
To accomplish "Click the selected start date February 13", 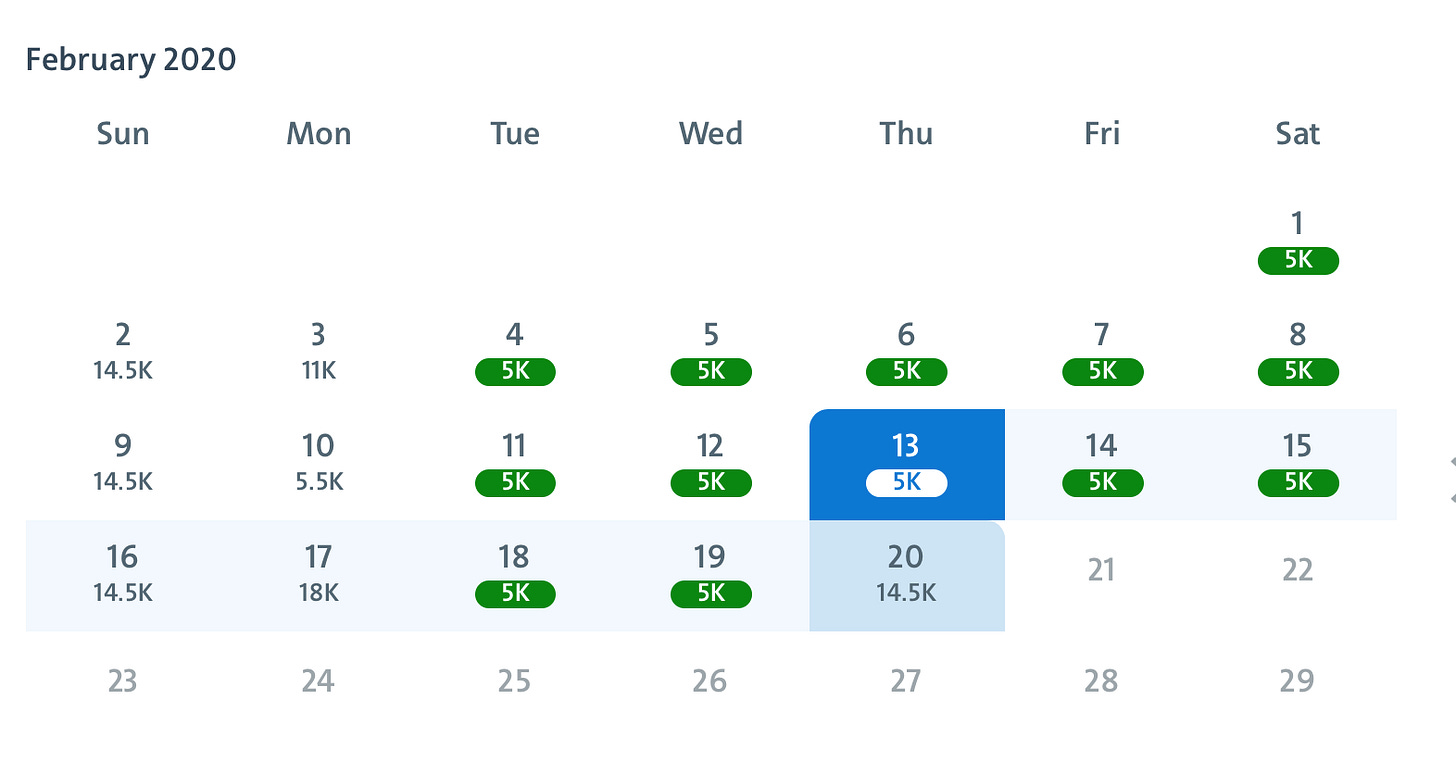I will (x=906, y=465).
